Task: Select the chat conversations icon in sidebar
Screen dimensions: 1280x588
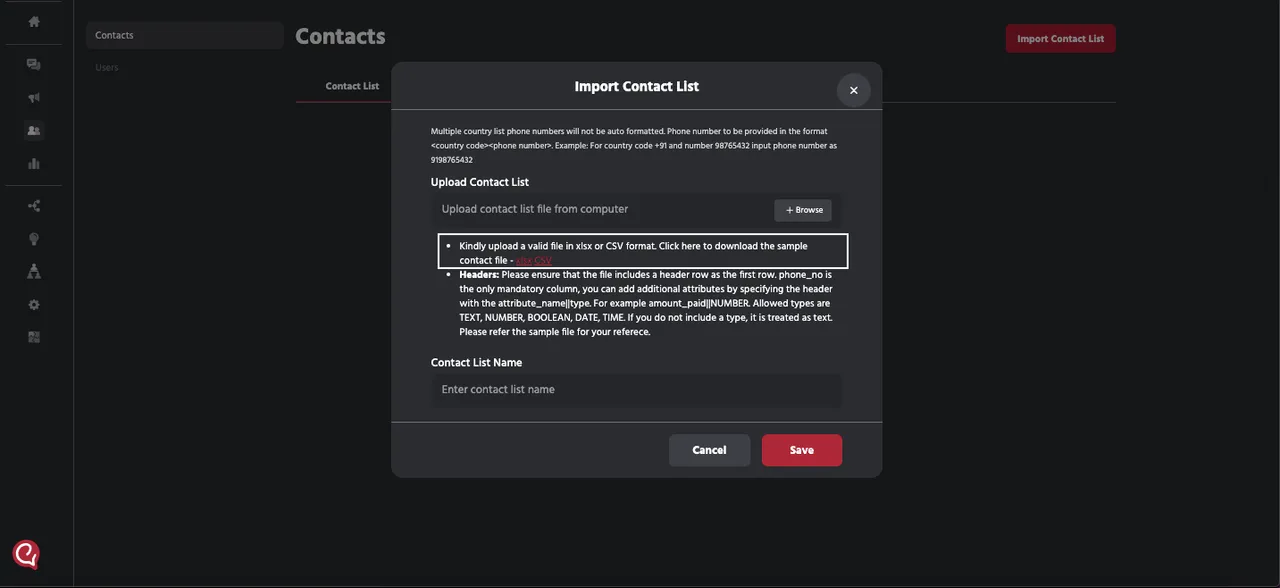Action: (33, 63)
